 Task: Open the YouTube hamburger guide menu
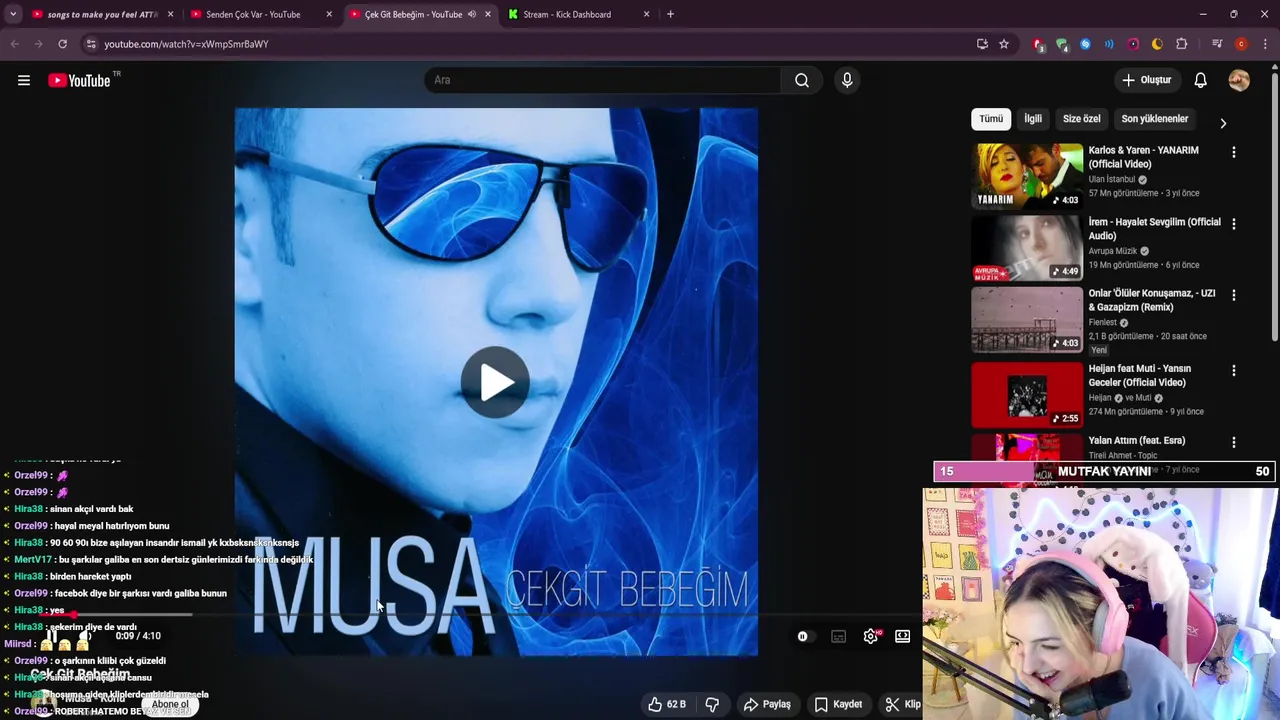point(24,80)
